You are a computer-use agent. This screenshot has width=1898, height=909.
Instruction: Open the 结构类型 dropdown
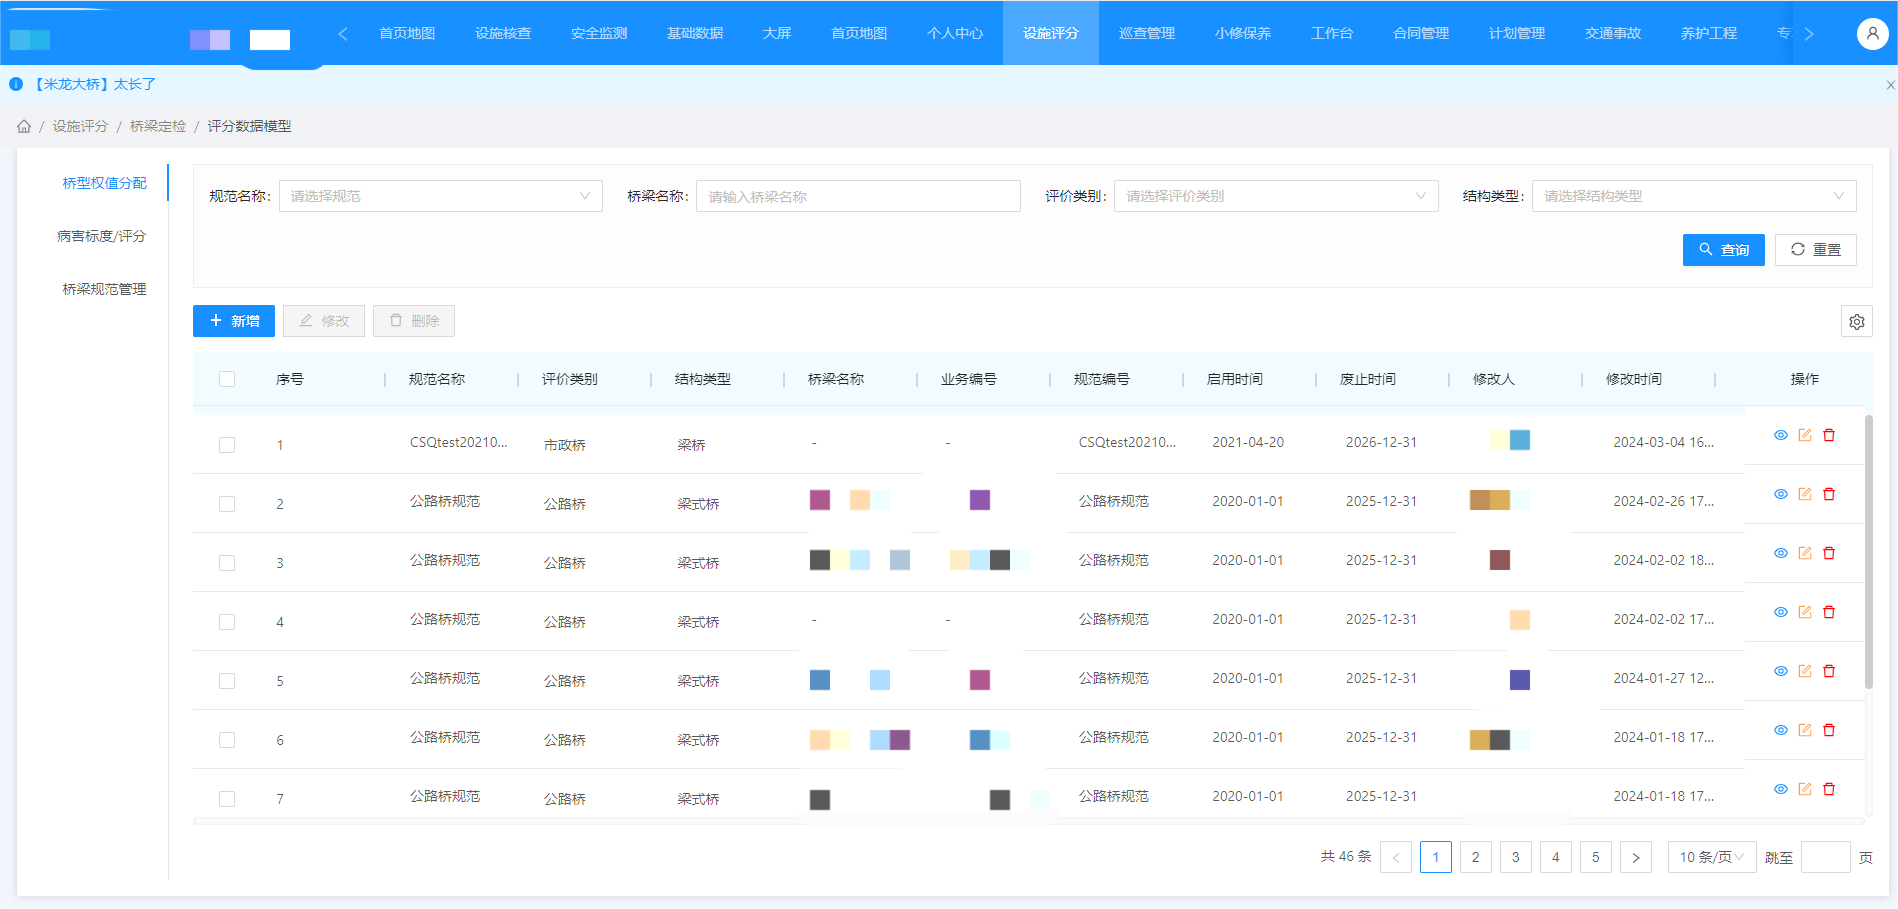[x=1694, y=196]
